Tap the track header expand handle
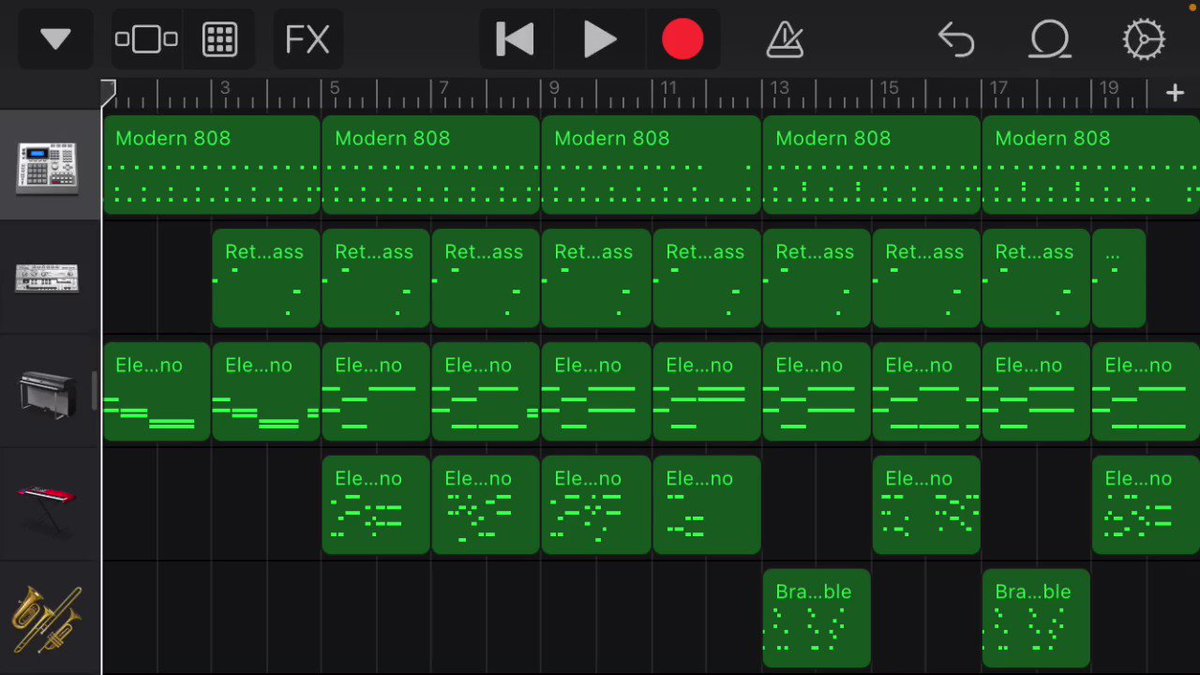Image resolution: width=1200 pixels, height=675 pixels. tap(95, 391)
